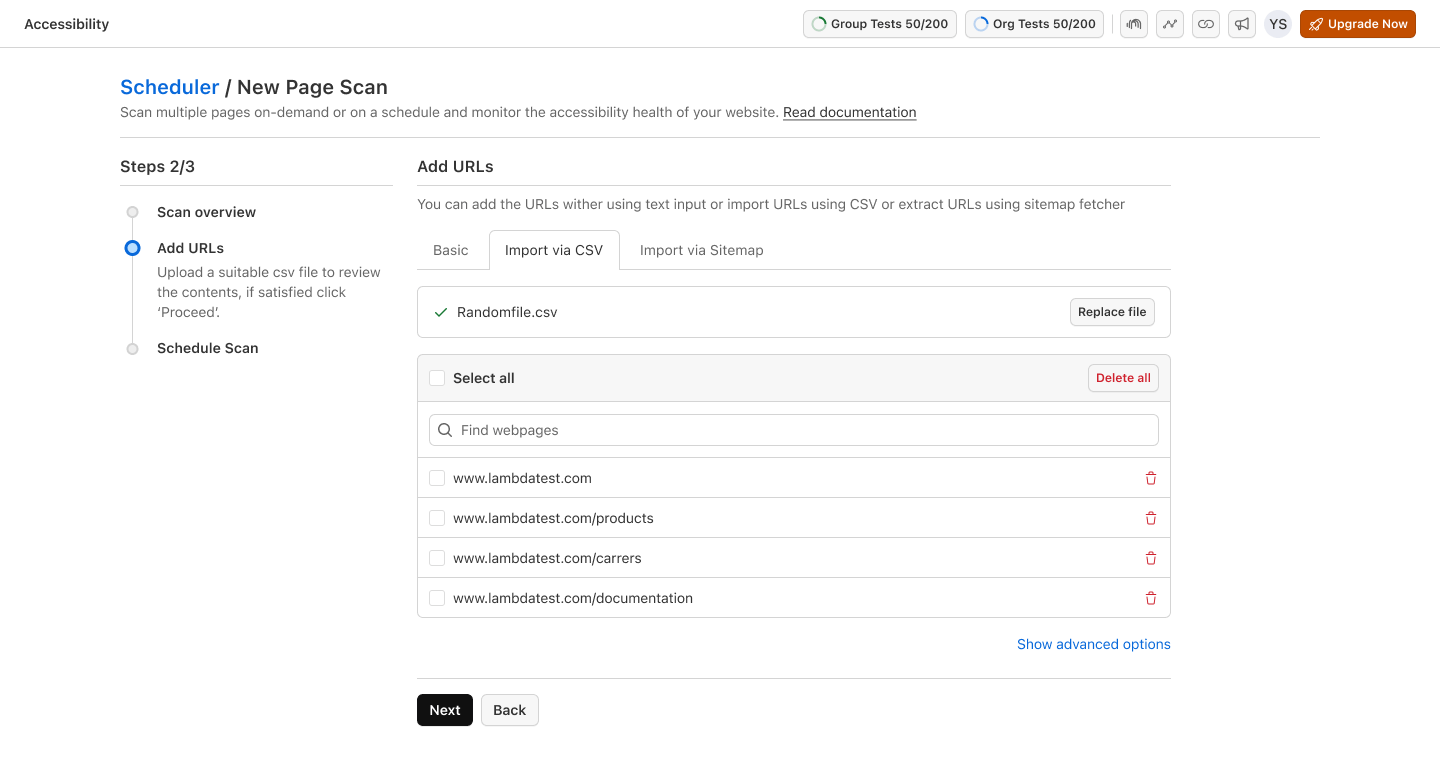This screenshot has height=780, width=1440.
Task: Open the announcements megaphone icon
Action: (x=1241, y=24)
